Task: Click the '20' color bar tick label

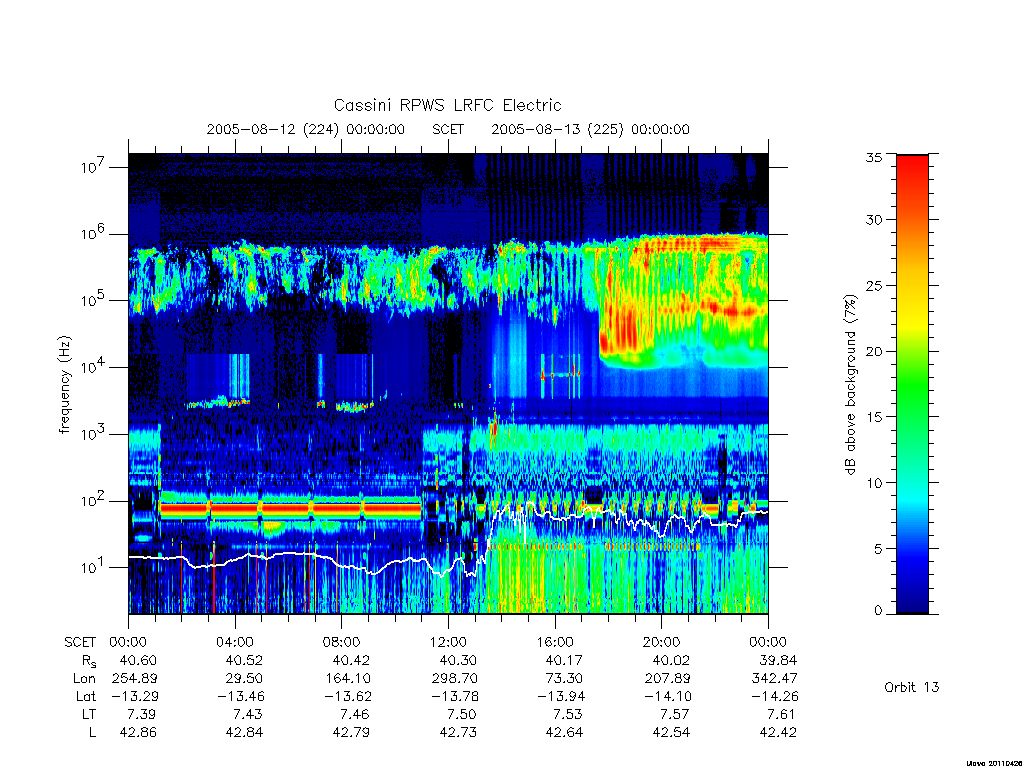Action: tap(873, 351)
